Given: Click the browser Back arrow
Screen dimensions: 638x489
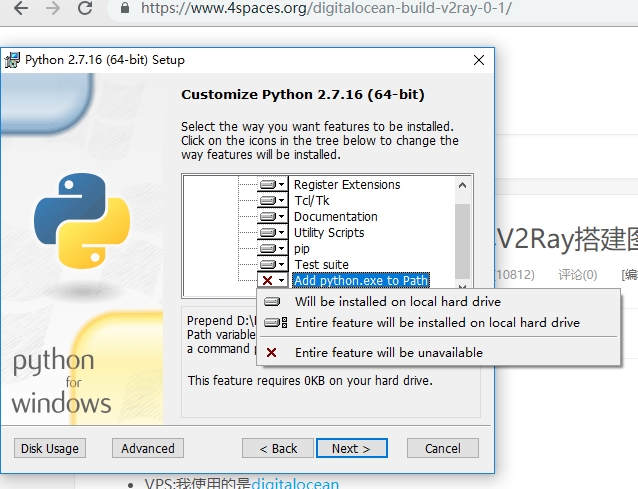Looking at the screenshot, I should tap(21, 8).
